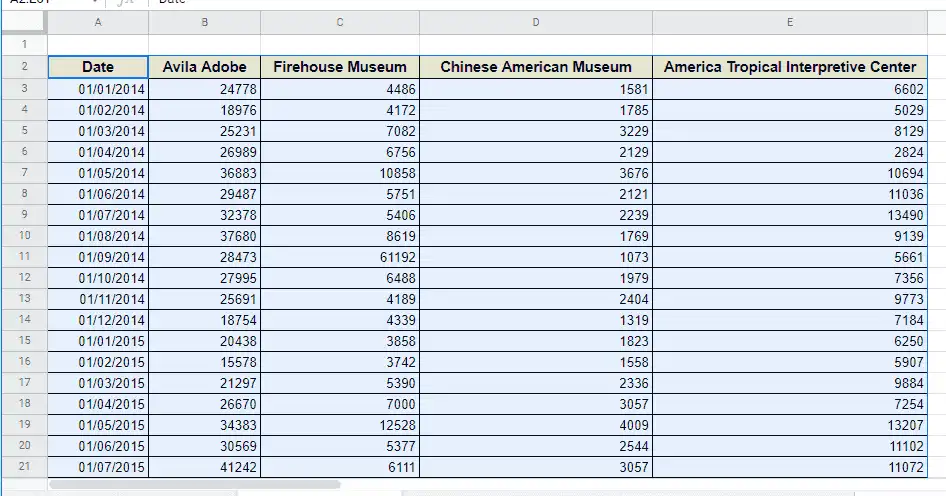Select row 7 header
The height and width of the screenshot is (496, 946).
click(x=24, y=173)
